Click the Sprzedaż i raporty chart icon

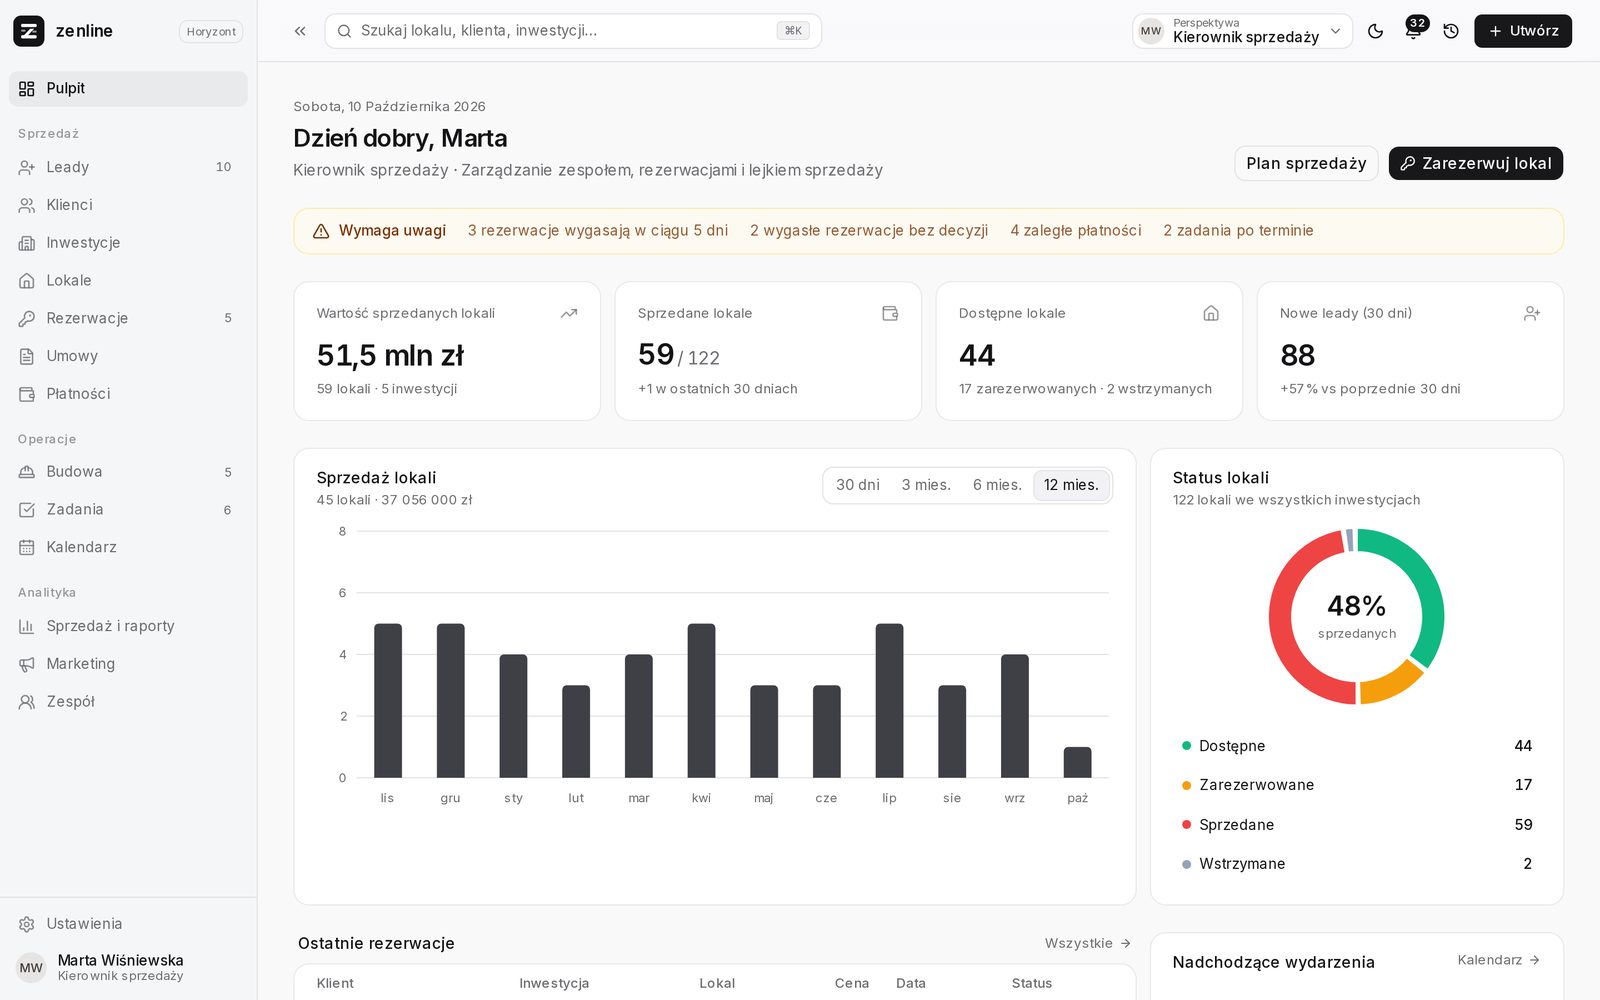(27, 626)
